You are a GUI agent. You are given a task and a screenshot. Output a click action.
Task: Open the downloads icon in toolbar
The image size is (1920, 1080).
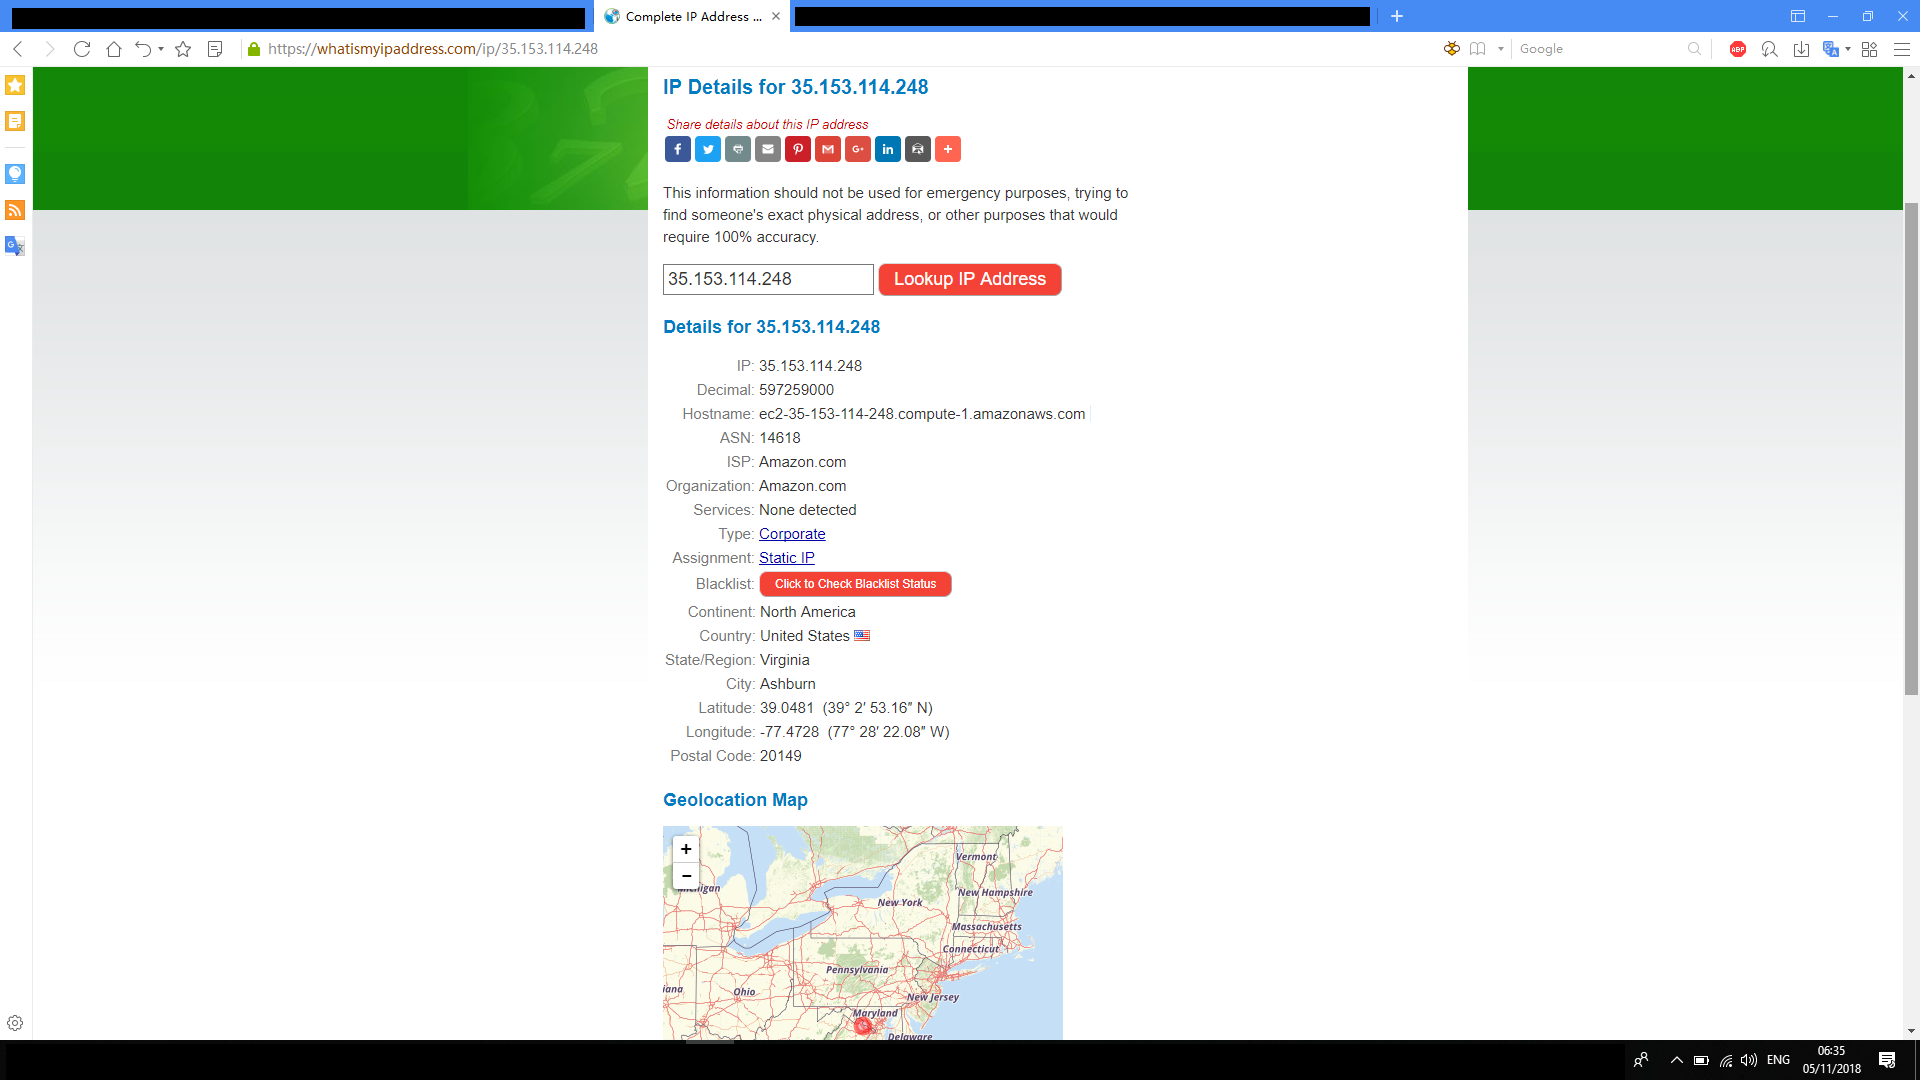click(1801, 49)
